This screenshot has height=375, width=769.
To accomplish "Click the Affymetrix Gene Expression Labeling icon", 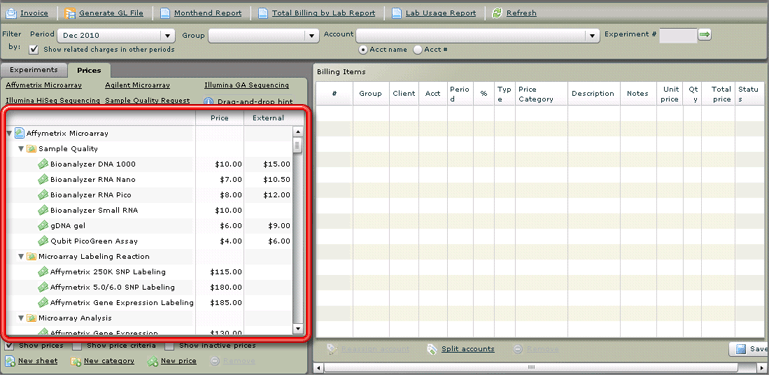I will [43, 302].
